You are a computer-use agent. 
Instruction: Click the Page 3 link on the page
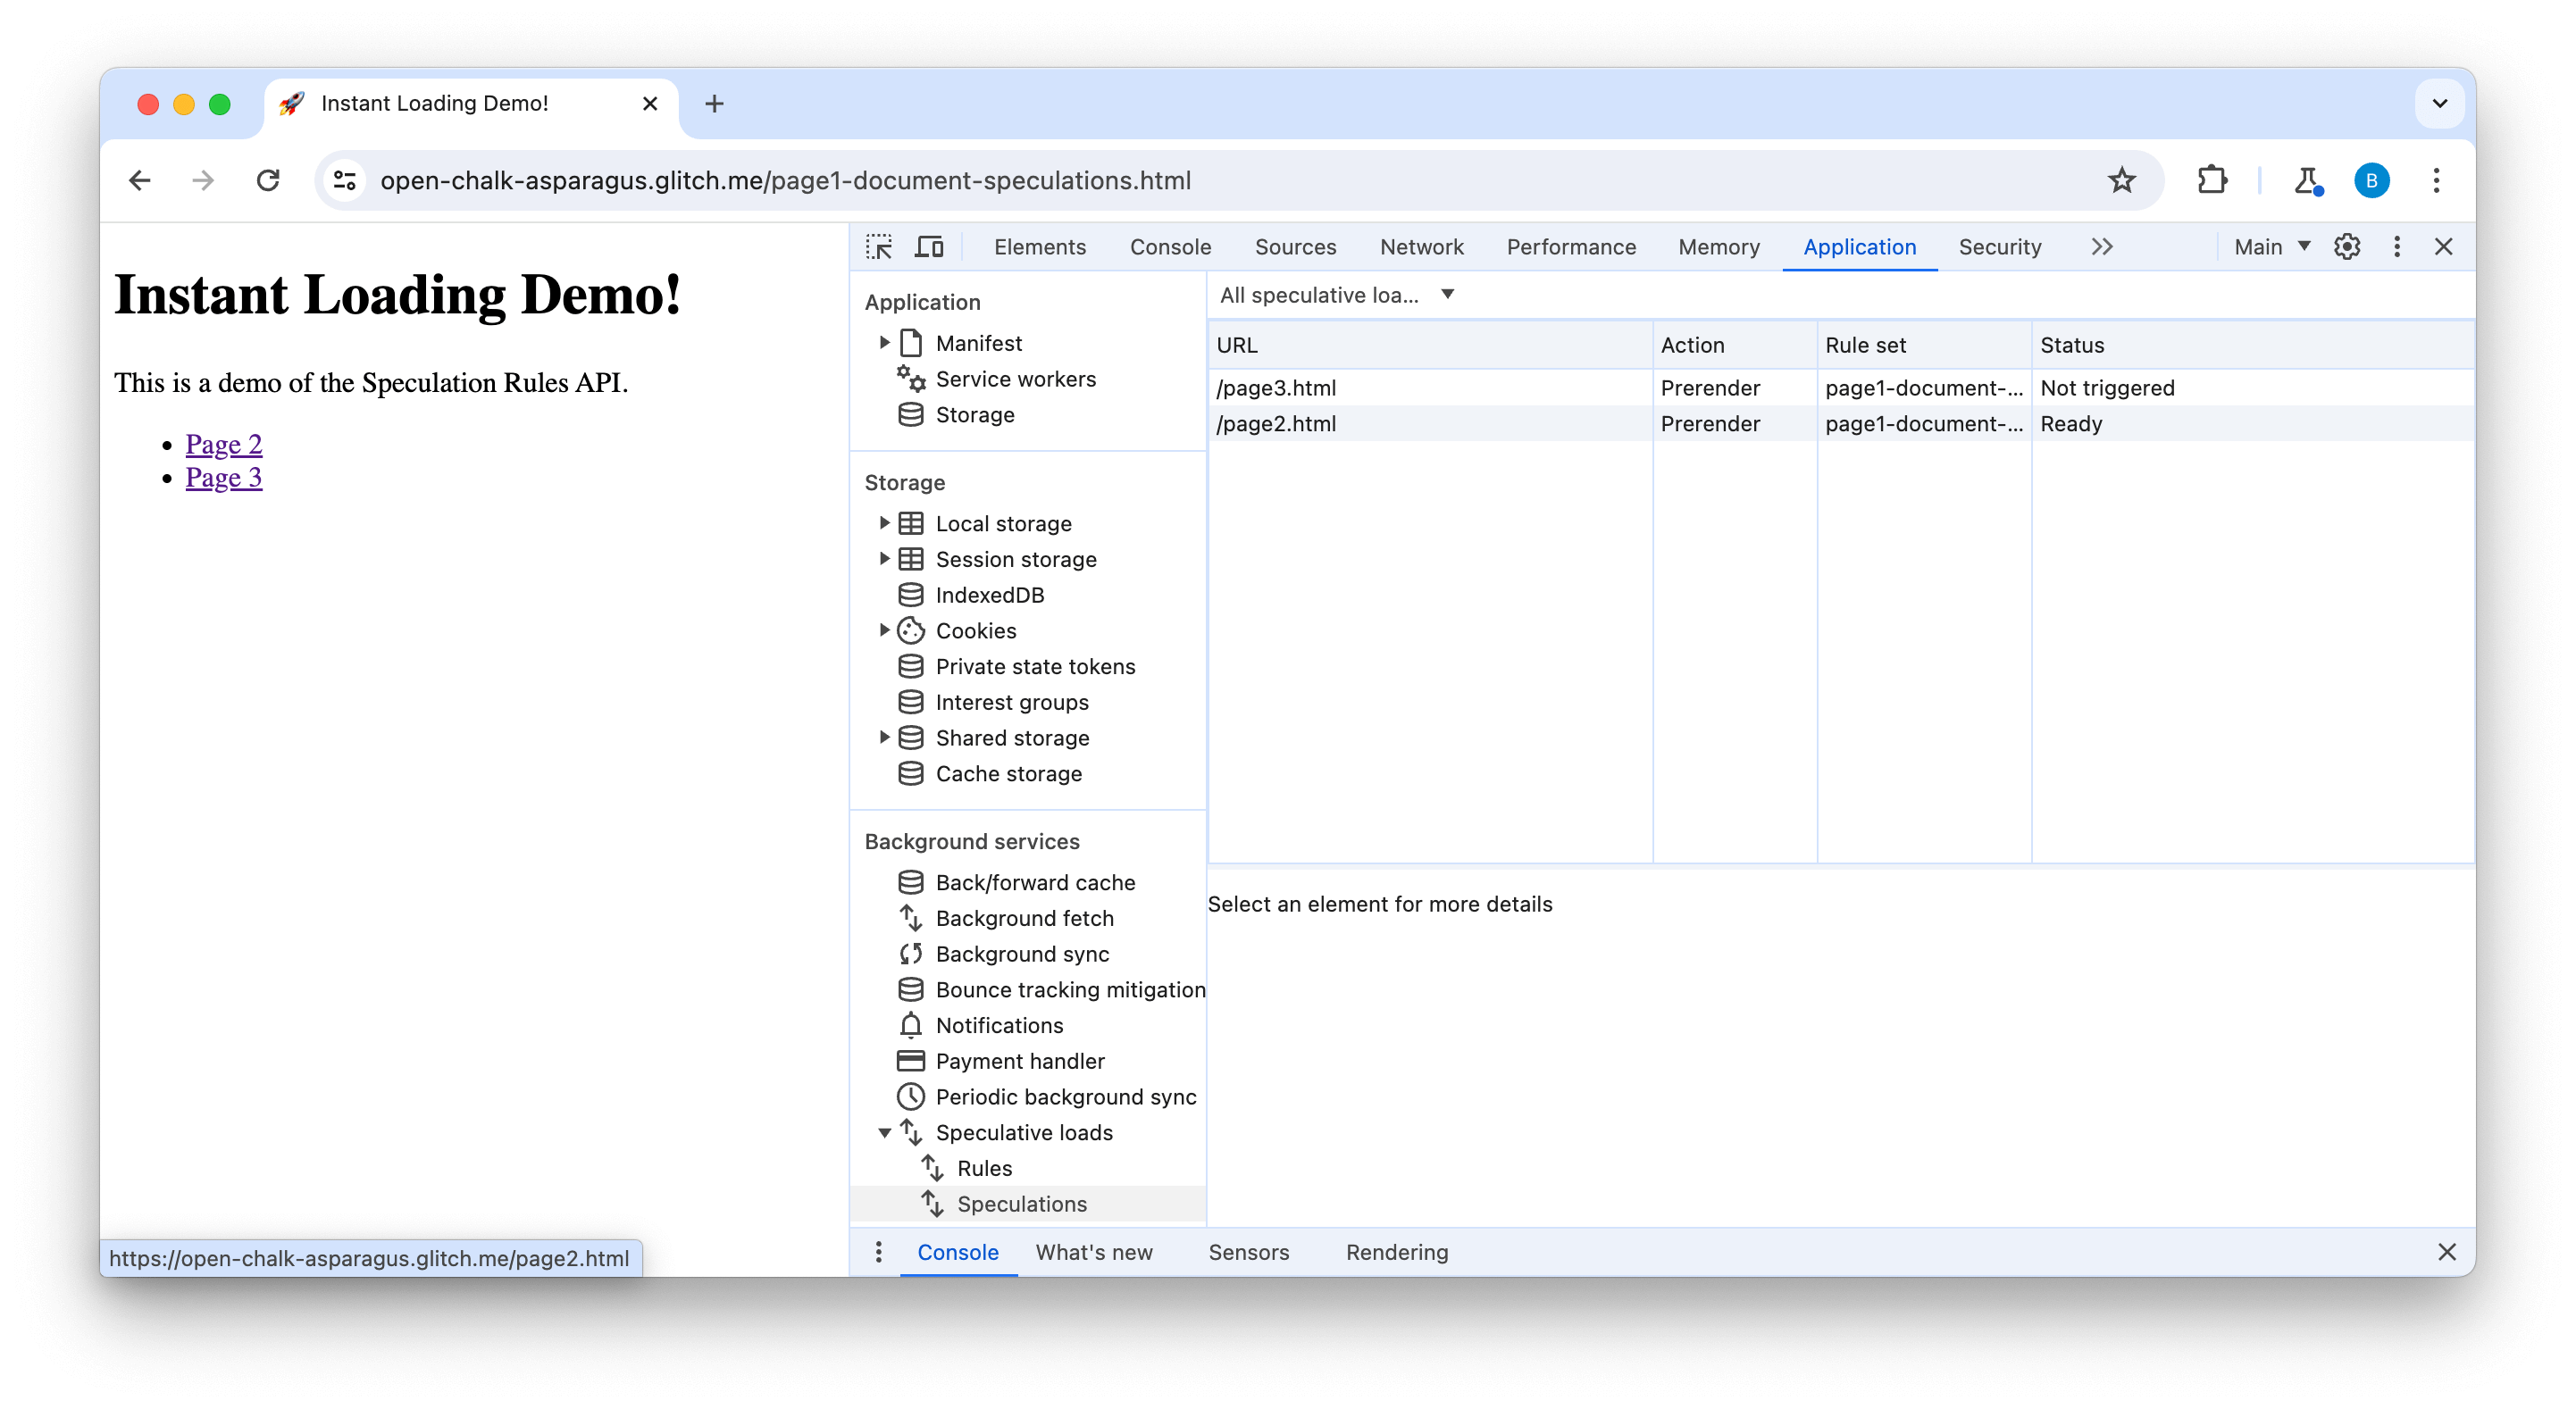coord(224,477)
